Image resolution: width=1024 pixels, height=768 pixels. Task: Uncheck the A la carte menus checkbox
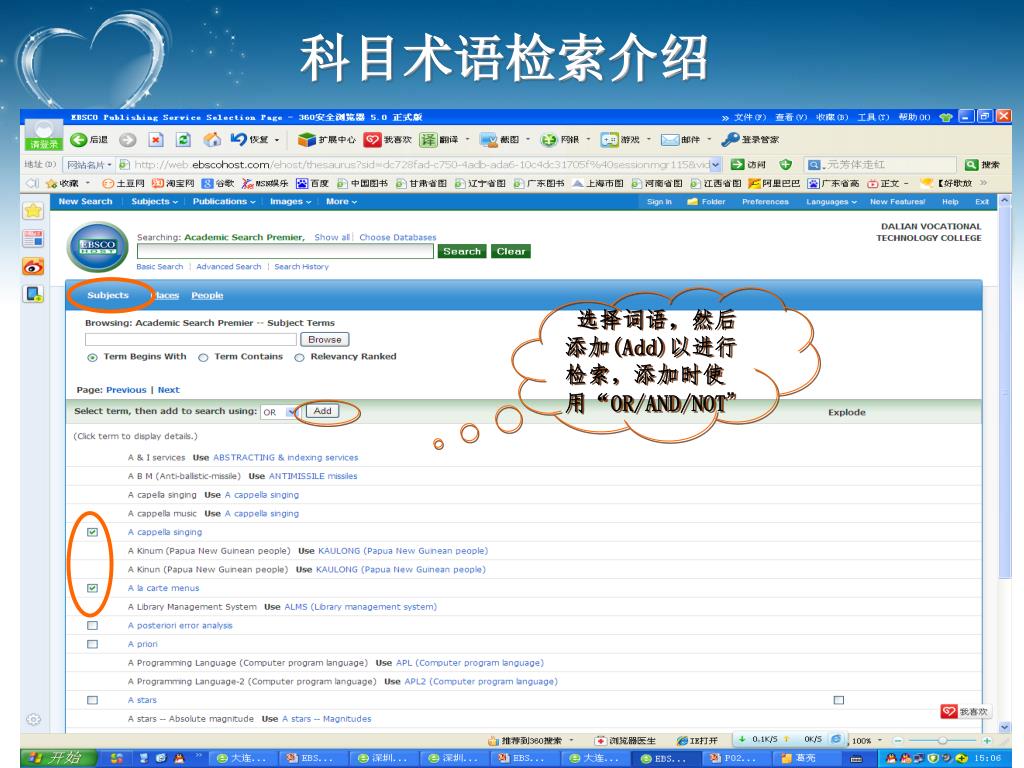93,588
